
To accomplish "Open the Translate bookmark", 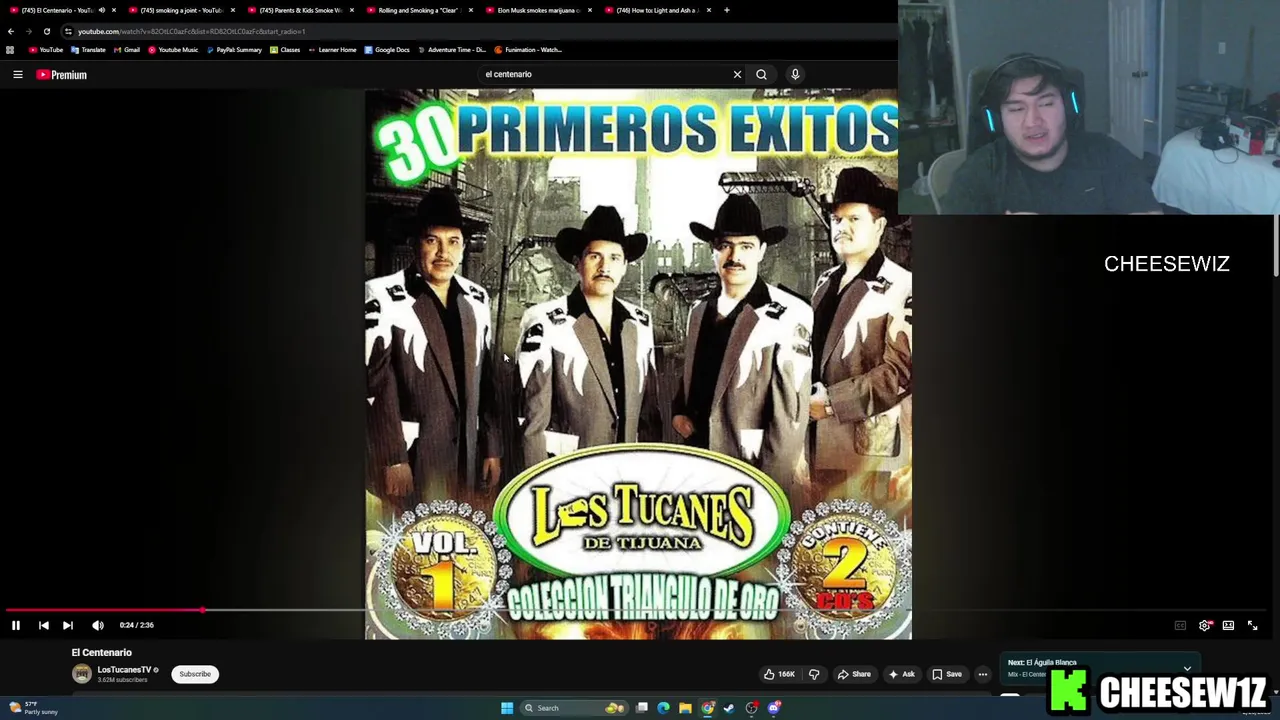I will [88, 50].
